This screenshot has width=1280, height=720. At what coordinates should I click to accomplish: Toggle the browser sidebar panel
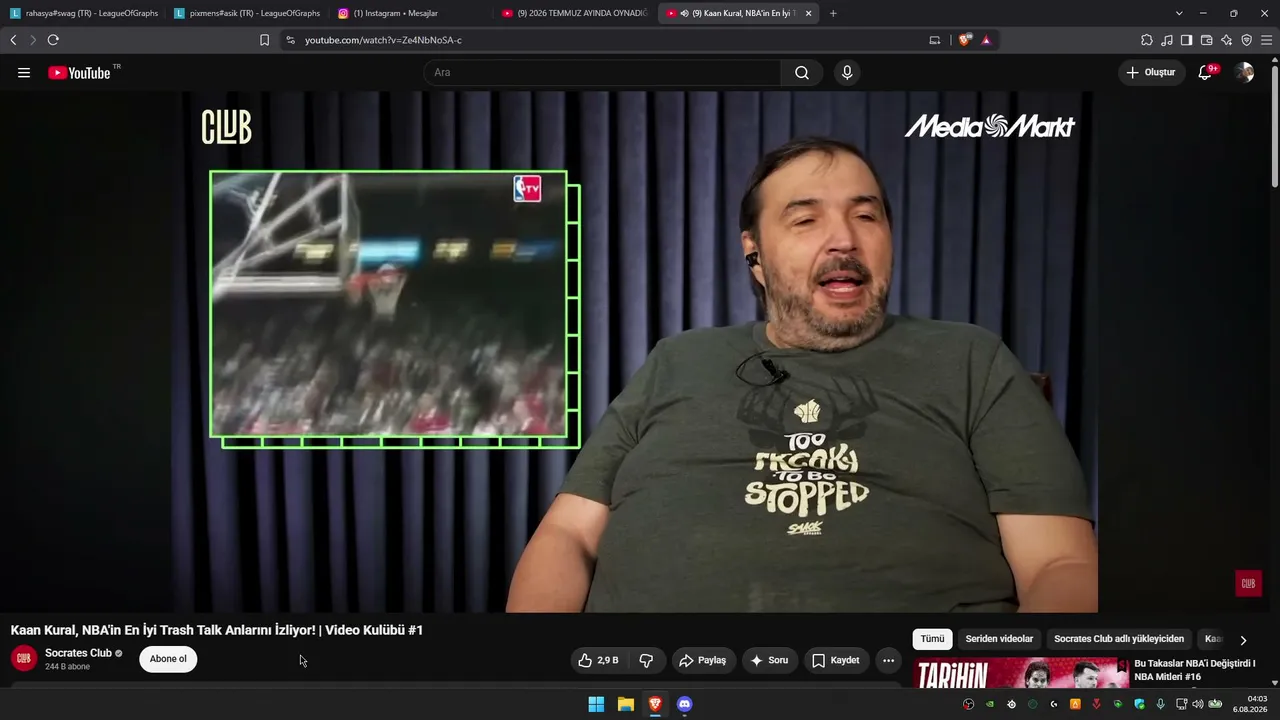[1186, 40]
